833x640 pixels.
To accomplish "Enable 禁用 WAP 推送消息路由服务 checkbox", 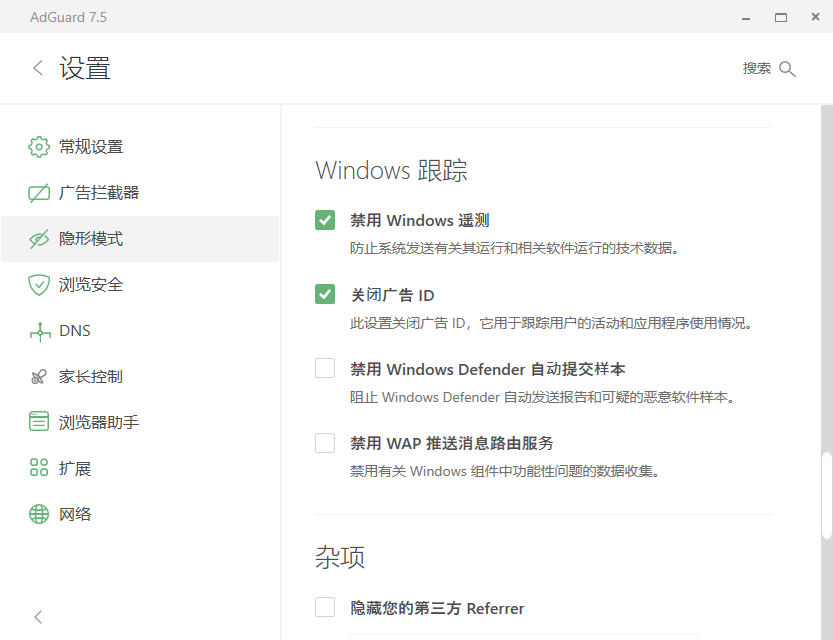I will 325,442.
